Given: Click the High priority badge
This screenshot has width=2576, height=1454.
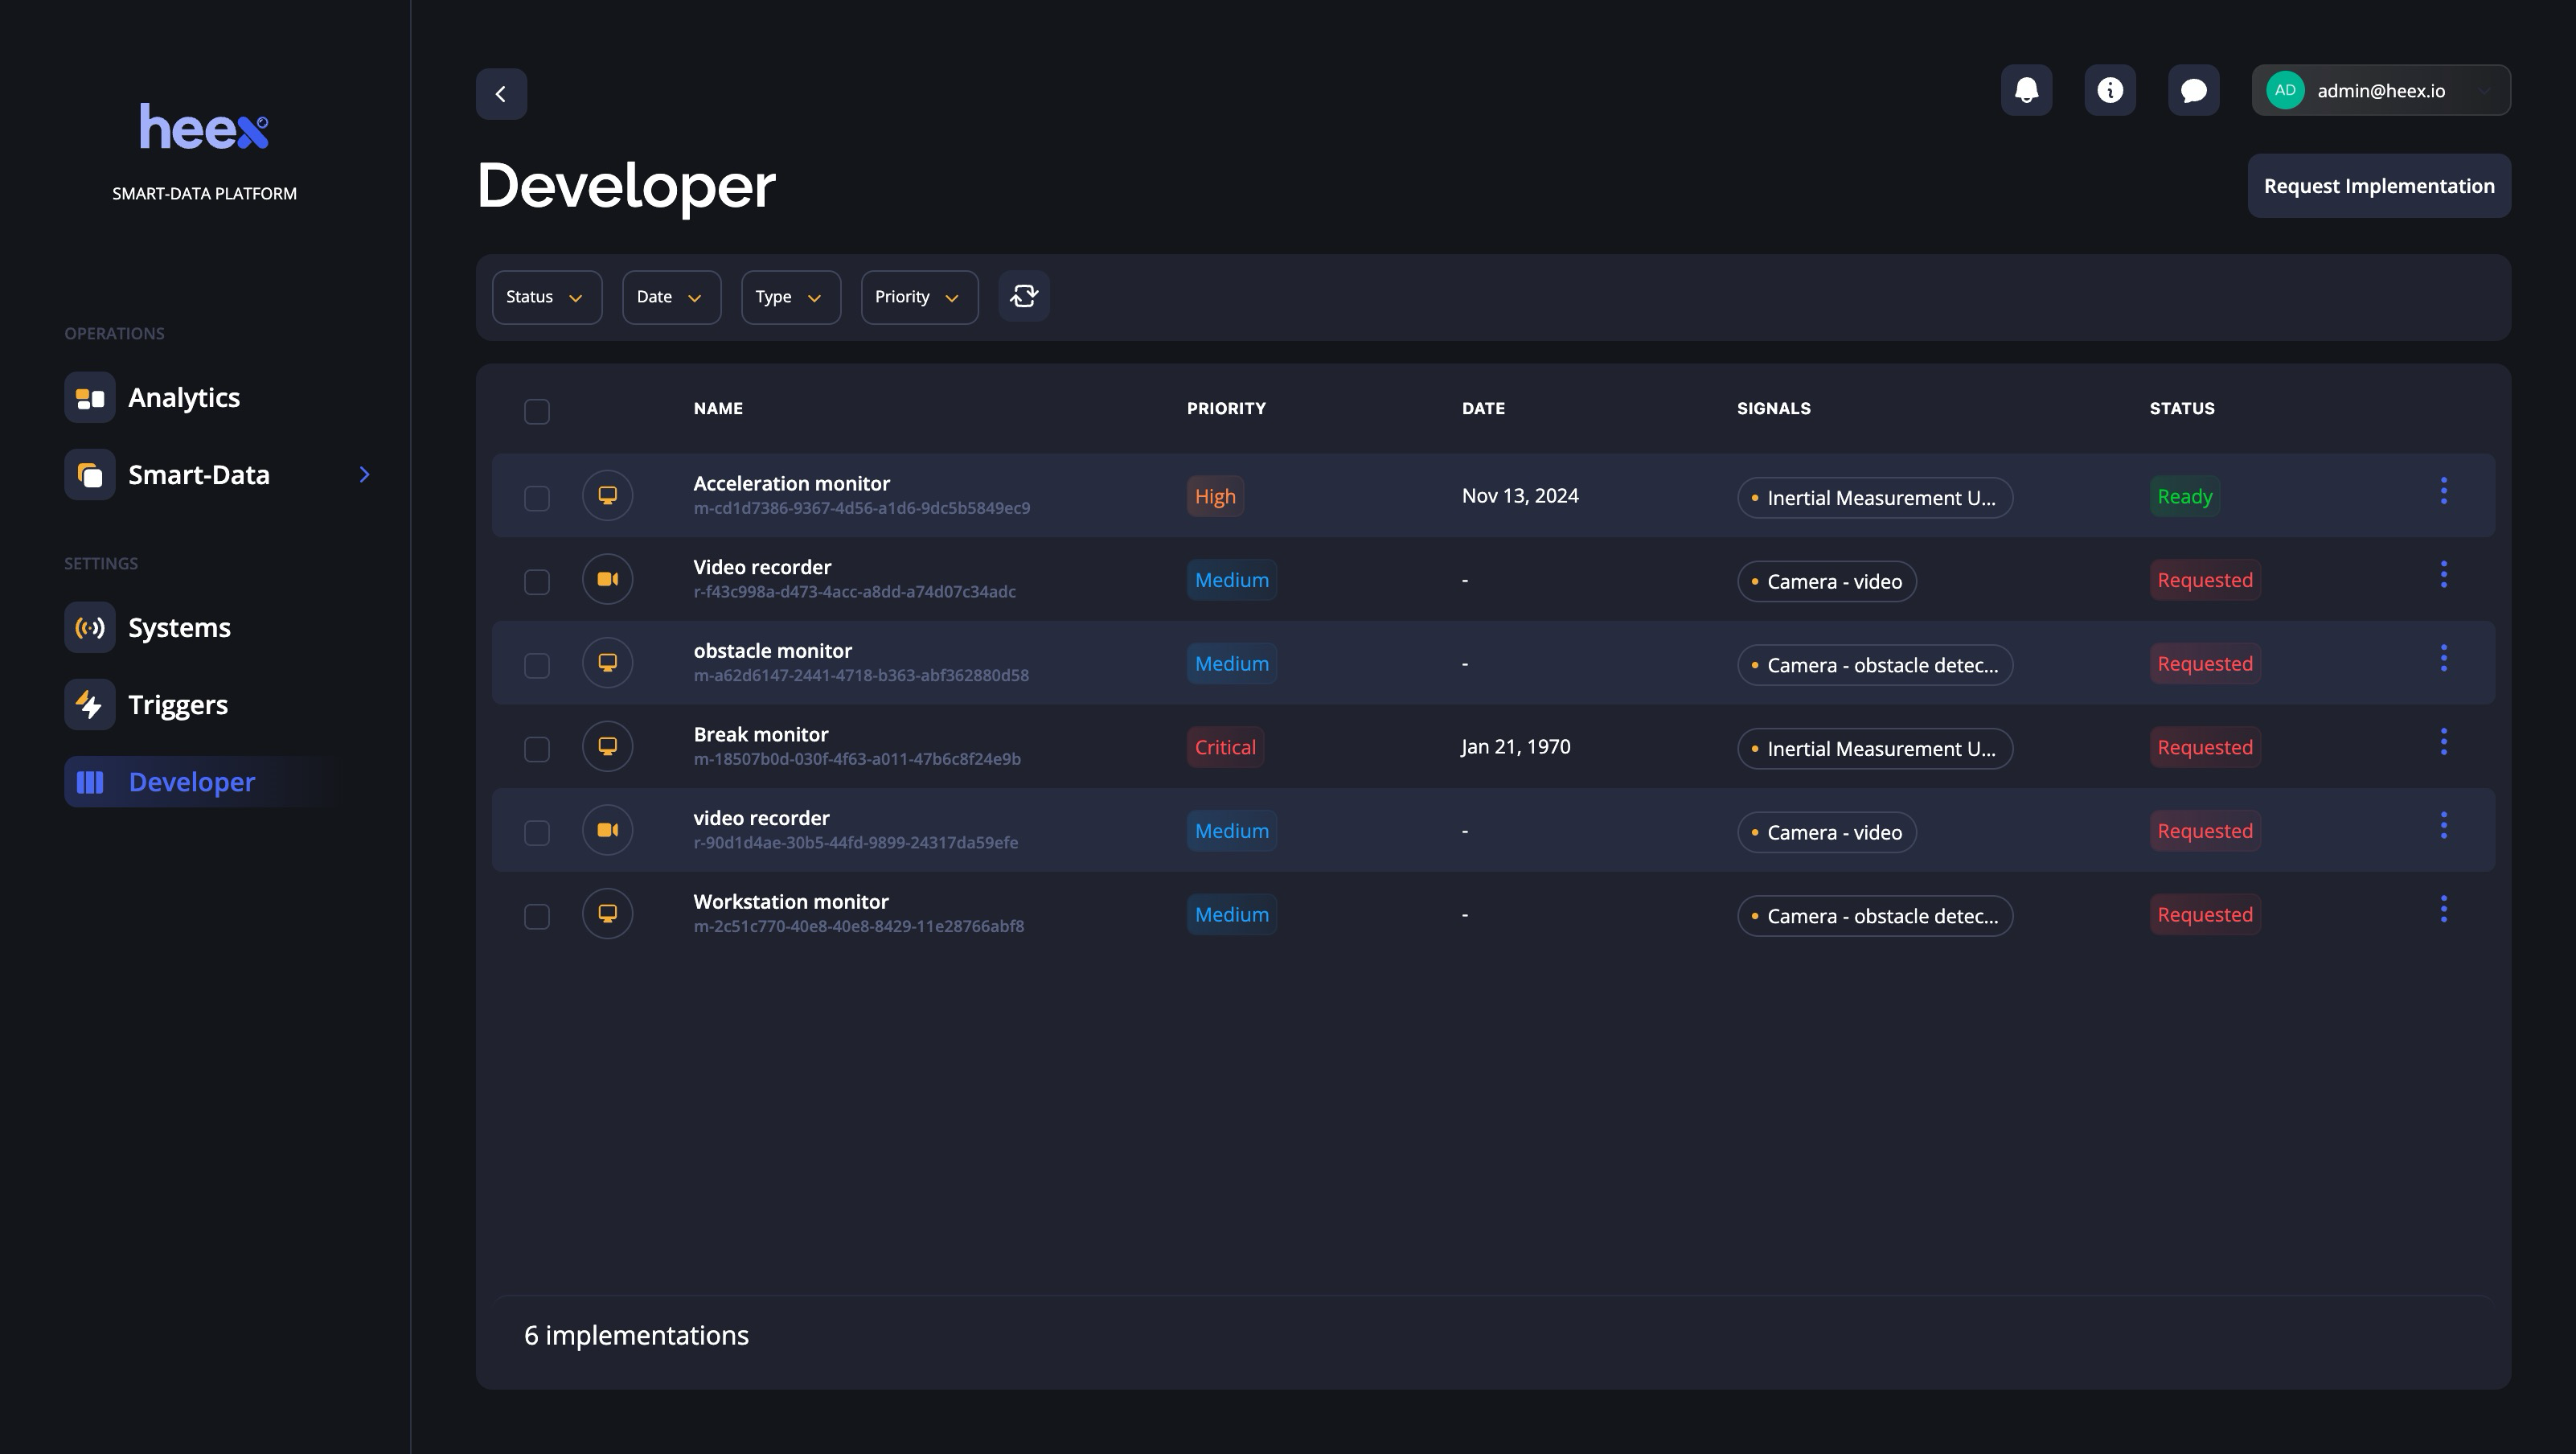Looking at the screenshot, I should [x=1215, y=497].
